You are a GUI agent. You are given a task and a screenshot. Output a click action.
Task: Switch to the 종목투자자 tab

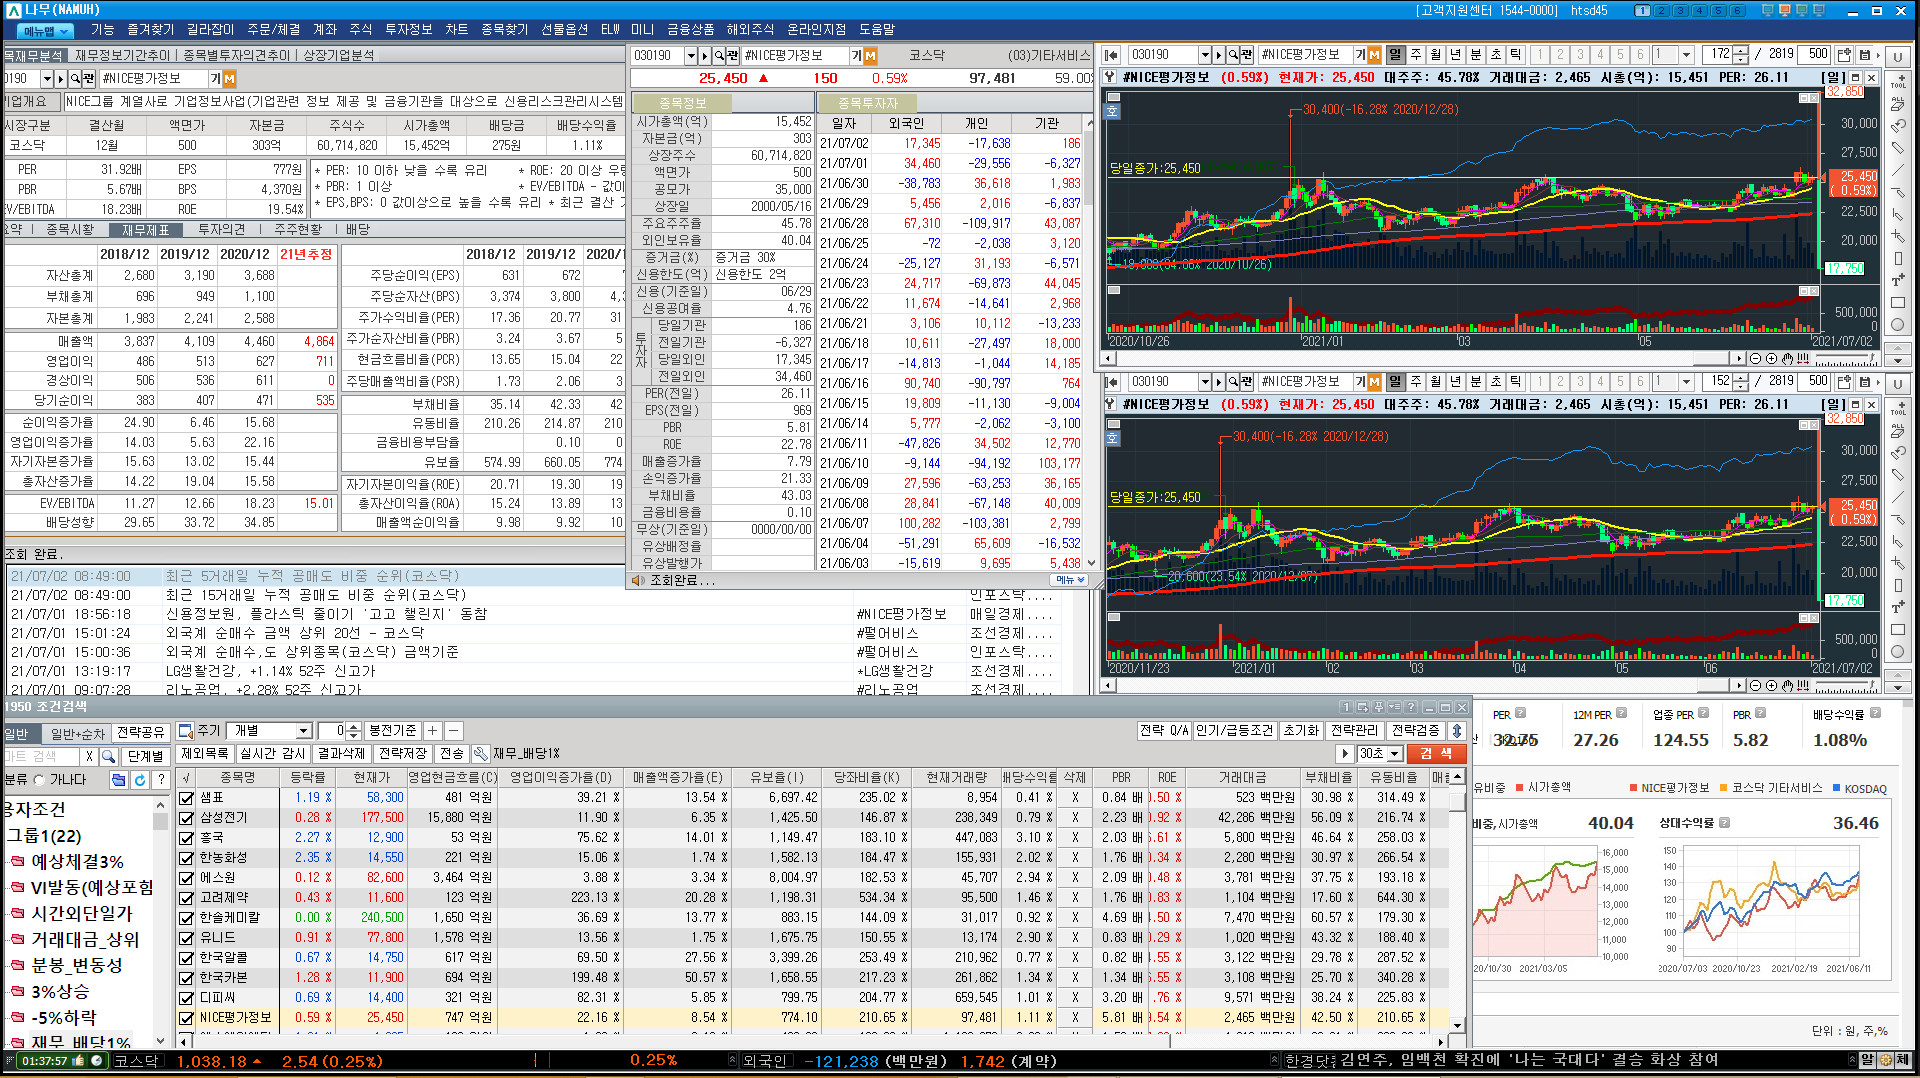point(868,103)
